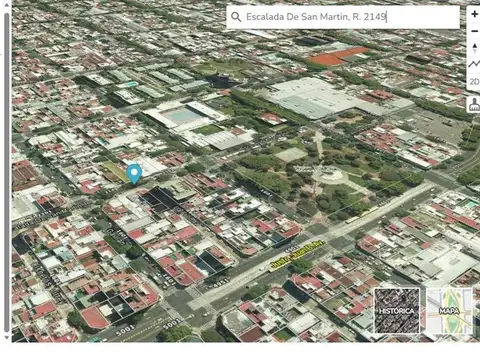This screenshot has width=480, height=360.
Task: Zoom out with the minus button
Action: 474,31
